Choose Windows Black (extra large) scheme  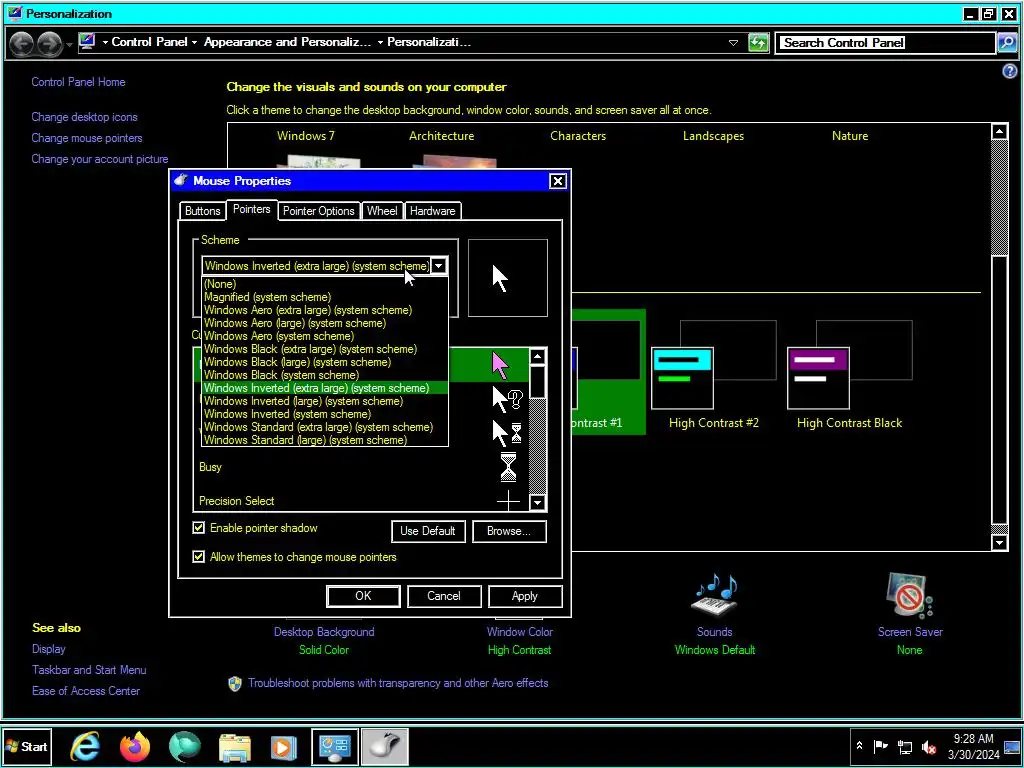(325, 349)
